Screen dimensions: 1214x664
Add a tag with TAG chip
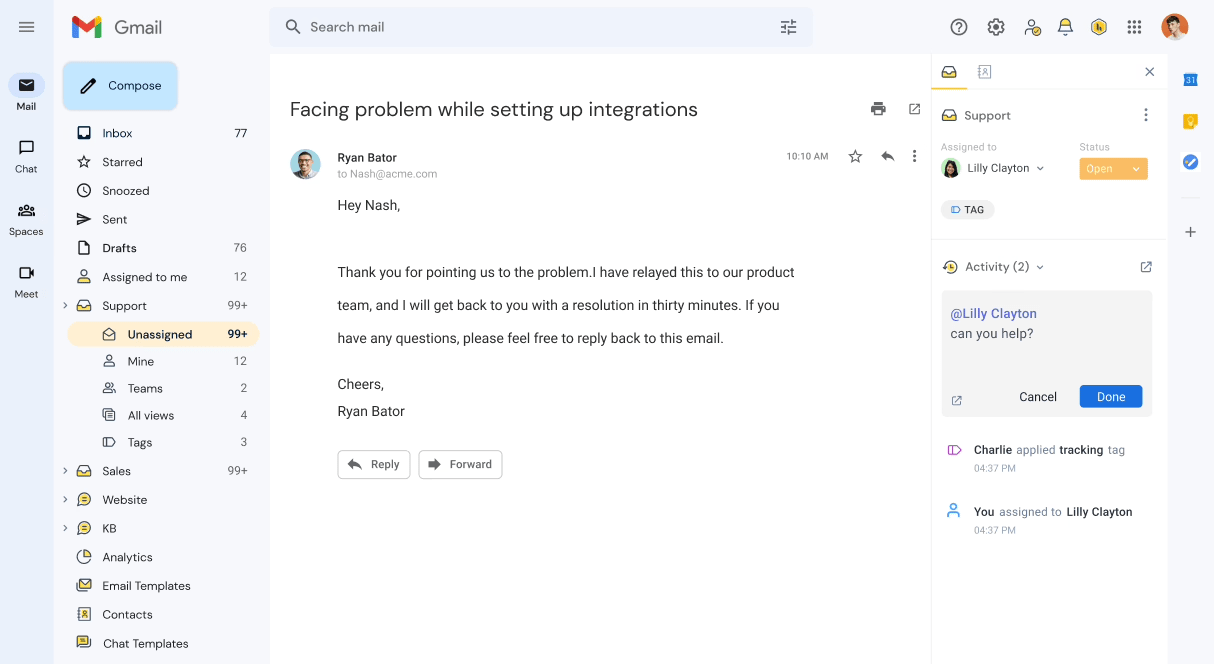[x=967, y=210]
